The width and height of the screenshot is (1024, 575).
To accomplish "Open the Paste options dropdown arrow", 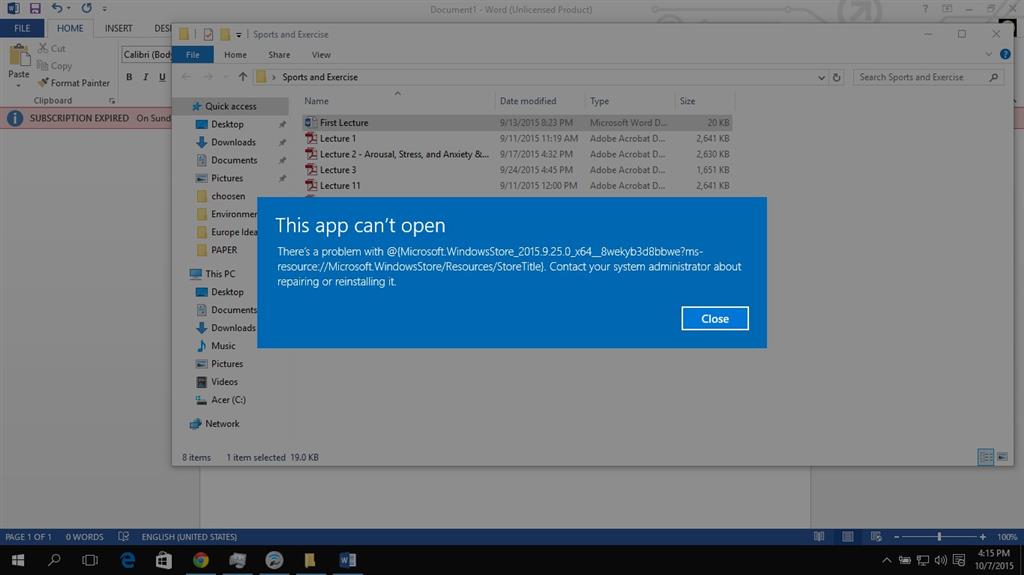I will pyautogui.click(x=18, y=85).
